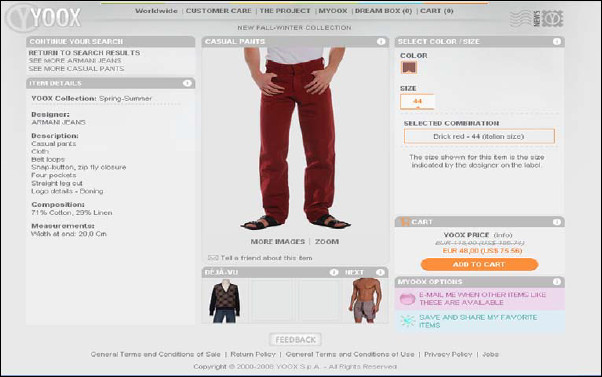The height and width of the screenshot is (377, 602).
Task: Open Dream Box (0) in navigation
Action: click(383, 11)
